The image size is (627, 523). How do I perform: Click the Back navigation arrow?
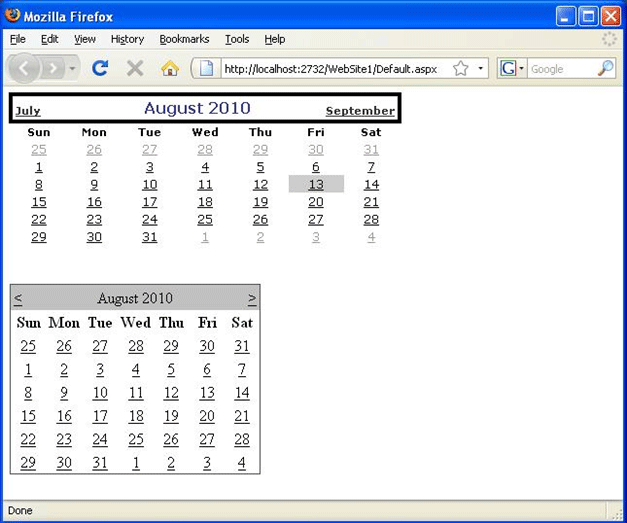click(x=24, y=68)
